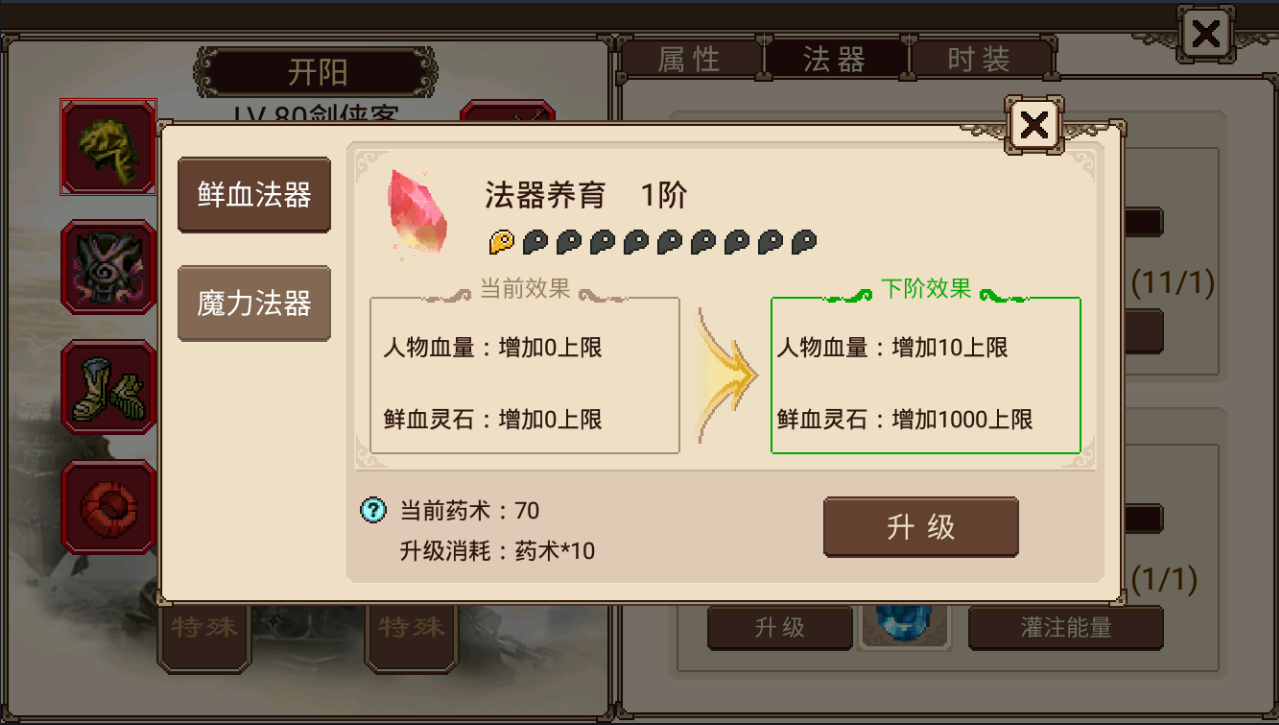Screen dimensions: 1279x725
Task: Click the lower panel 升级 button
Action: click(780, 628)
